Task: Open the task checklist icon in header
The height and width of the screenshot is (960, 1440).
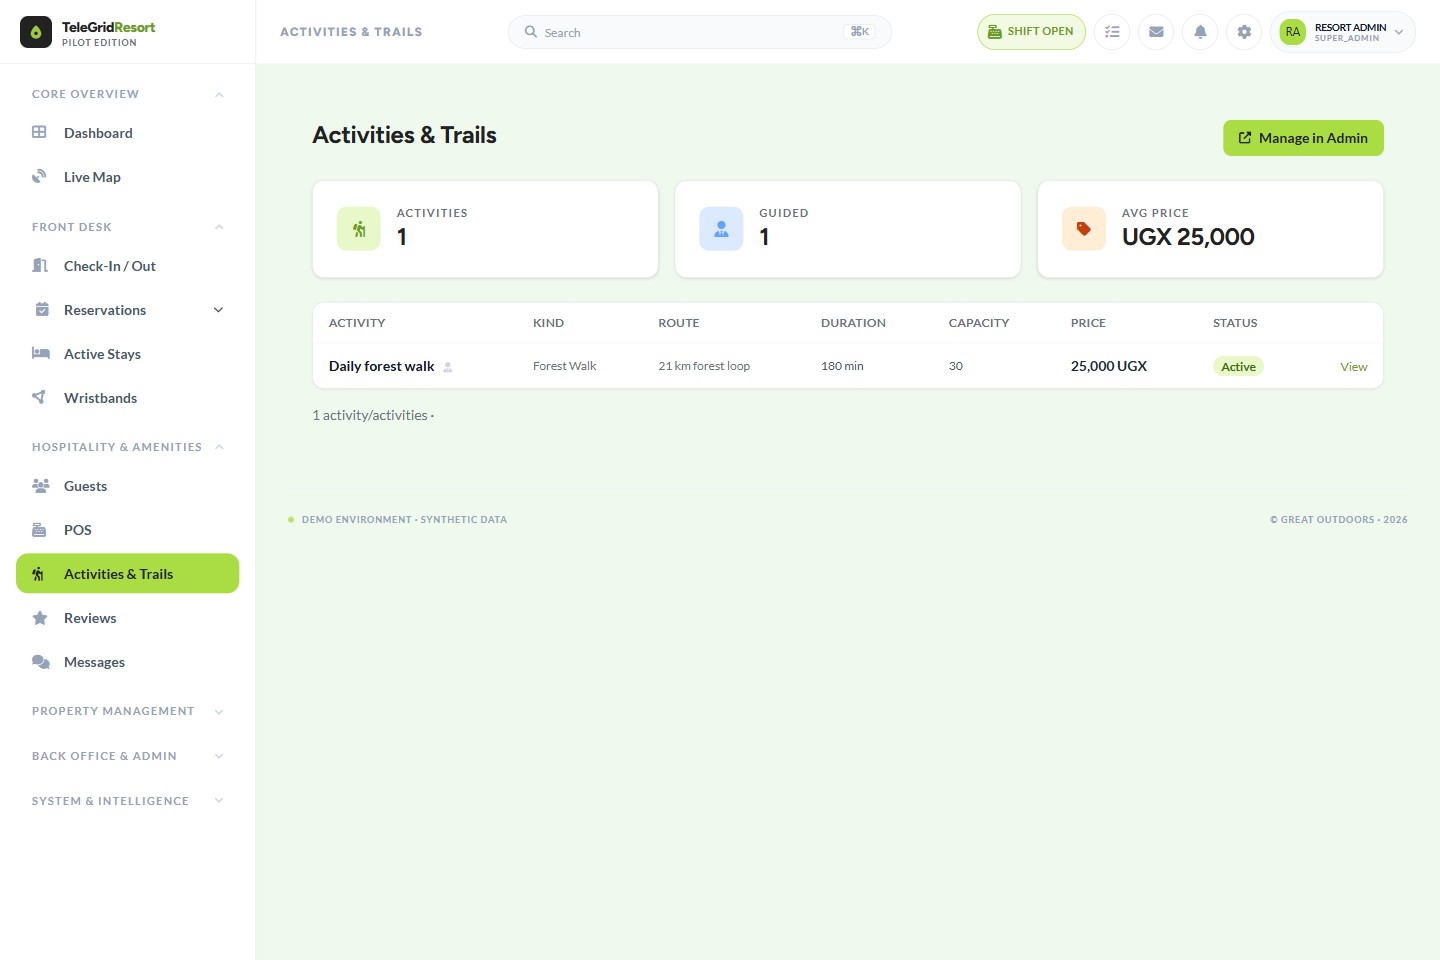Action: (x=1112, y=32)
